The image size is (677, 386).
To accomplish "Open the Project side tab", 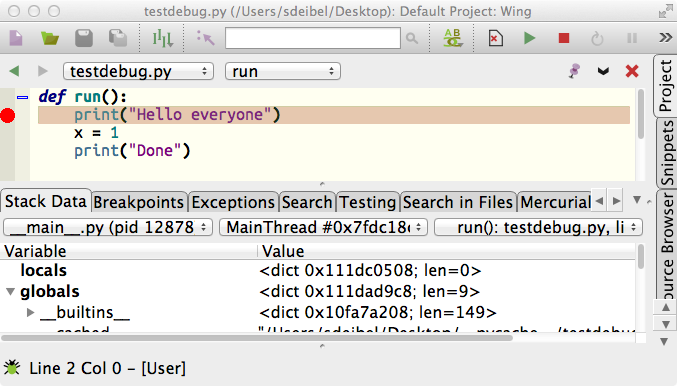I will (x=666, y=85).
